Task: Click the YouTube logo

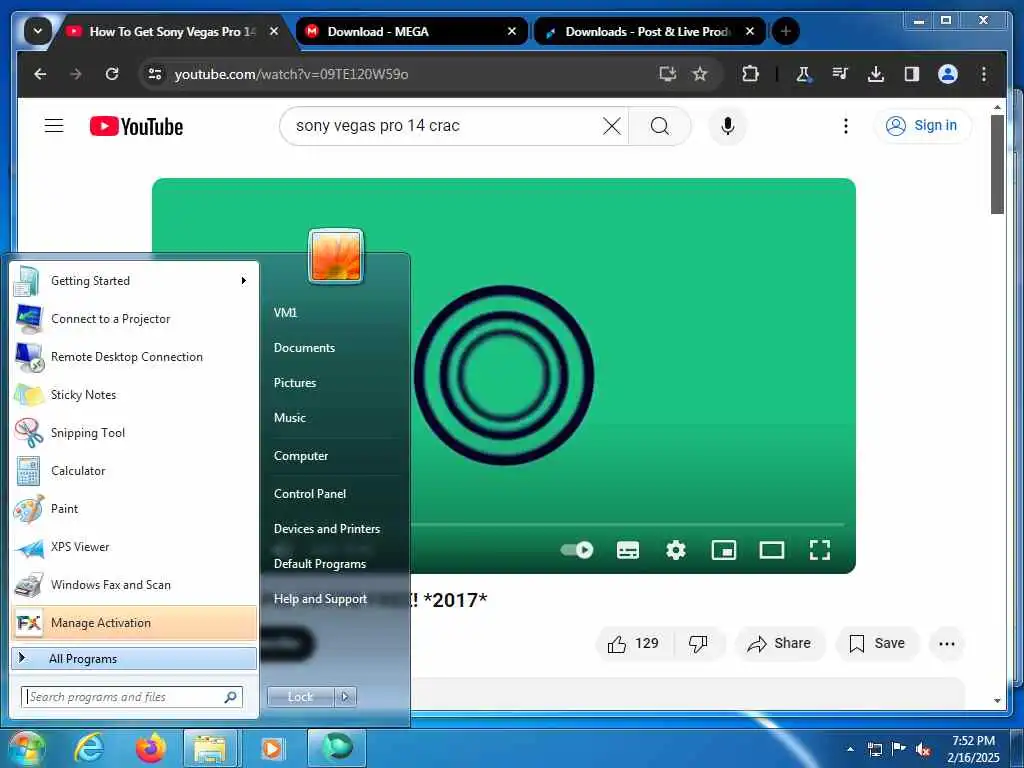Action: [x=136, y=126]
